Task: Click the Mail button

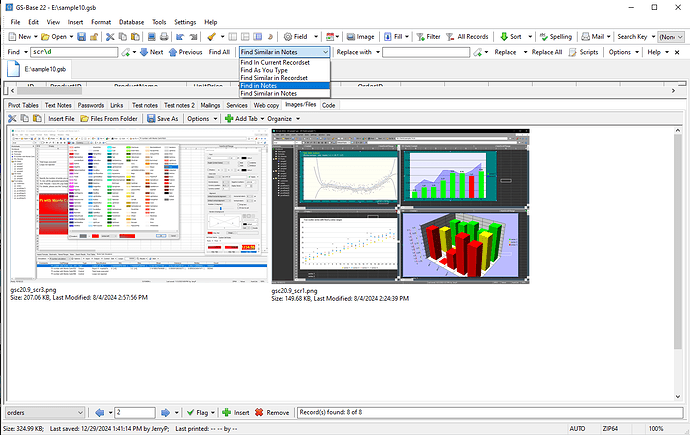Action: [593, 37]
